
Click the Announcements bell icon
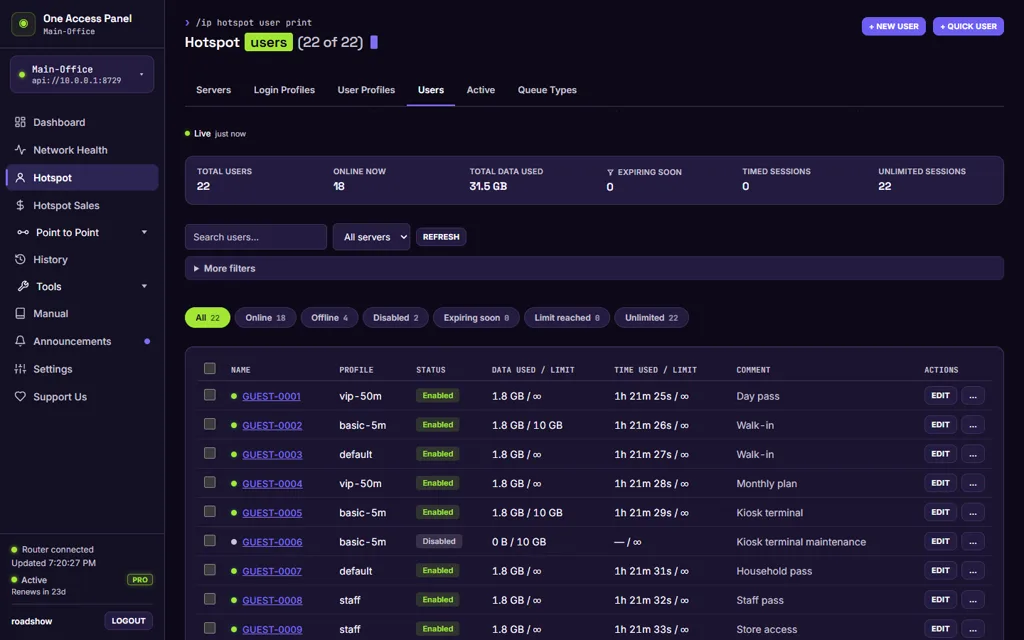click(20, 341)
